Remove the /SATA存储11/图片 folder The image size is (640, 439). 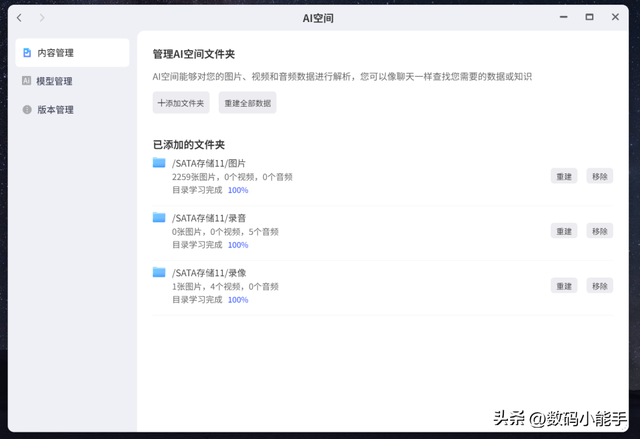point(599,176)
